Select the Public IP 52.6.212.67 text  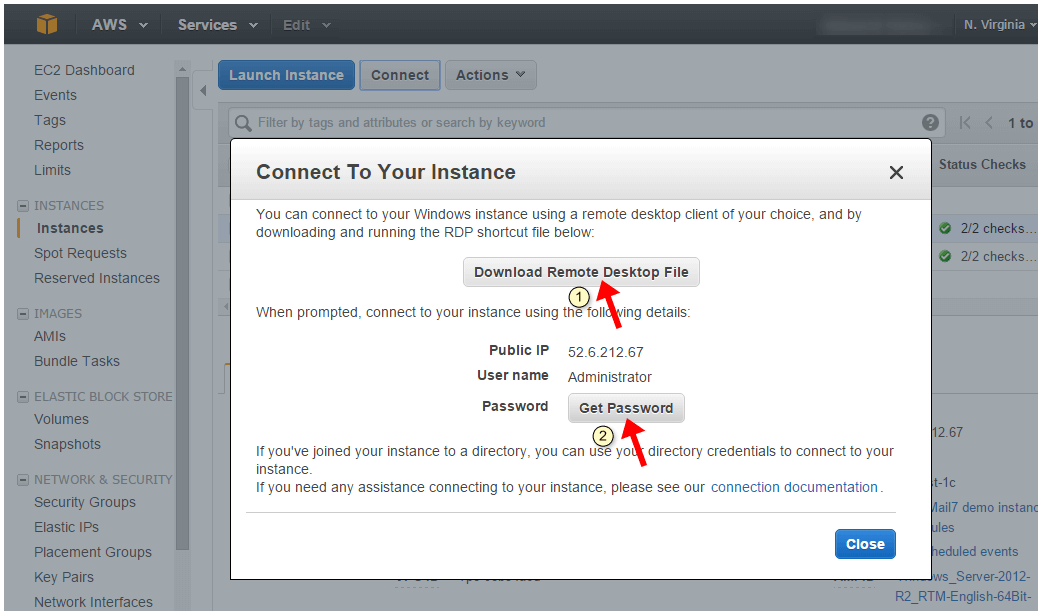[x=605, y=352]
